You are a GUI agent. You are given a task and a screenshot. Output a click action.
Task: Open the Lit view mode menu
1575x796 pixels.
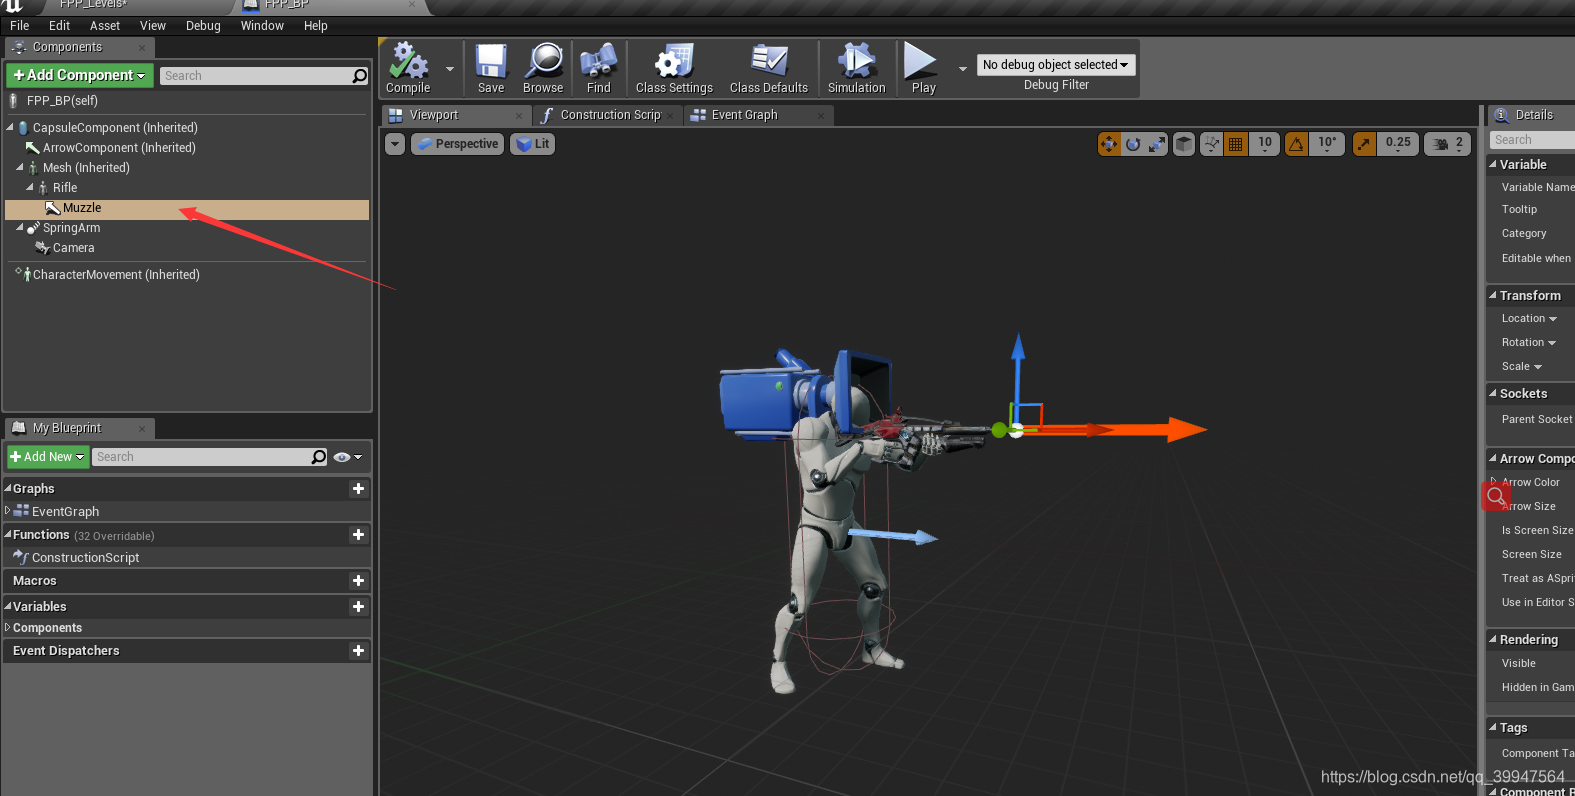(533, 144)
